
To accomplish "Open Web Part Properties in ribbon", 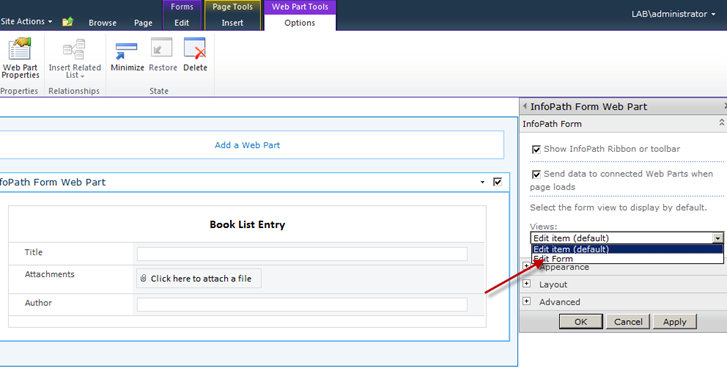I will (20, 58).
